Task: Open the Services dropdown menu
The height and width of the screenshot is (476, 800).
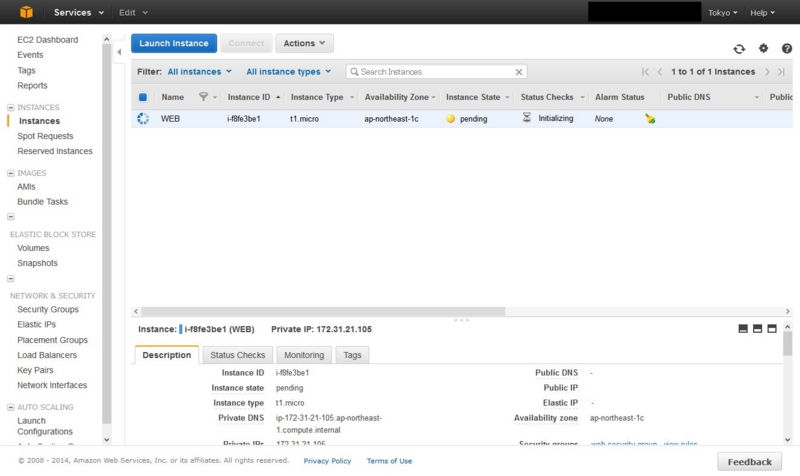Action: pos(79,12)
